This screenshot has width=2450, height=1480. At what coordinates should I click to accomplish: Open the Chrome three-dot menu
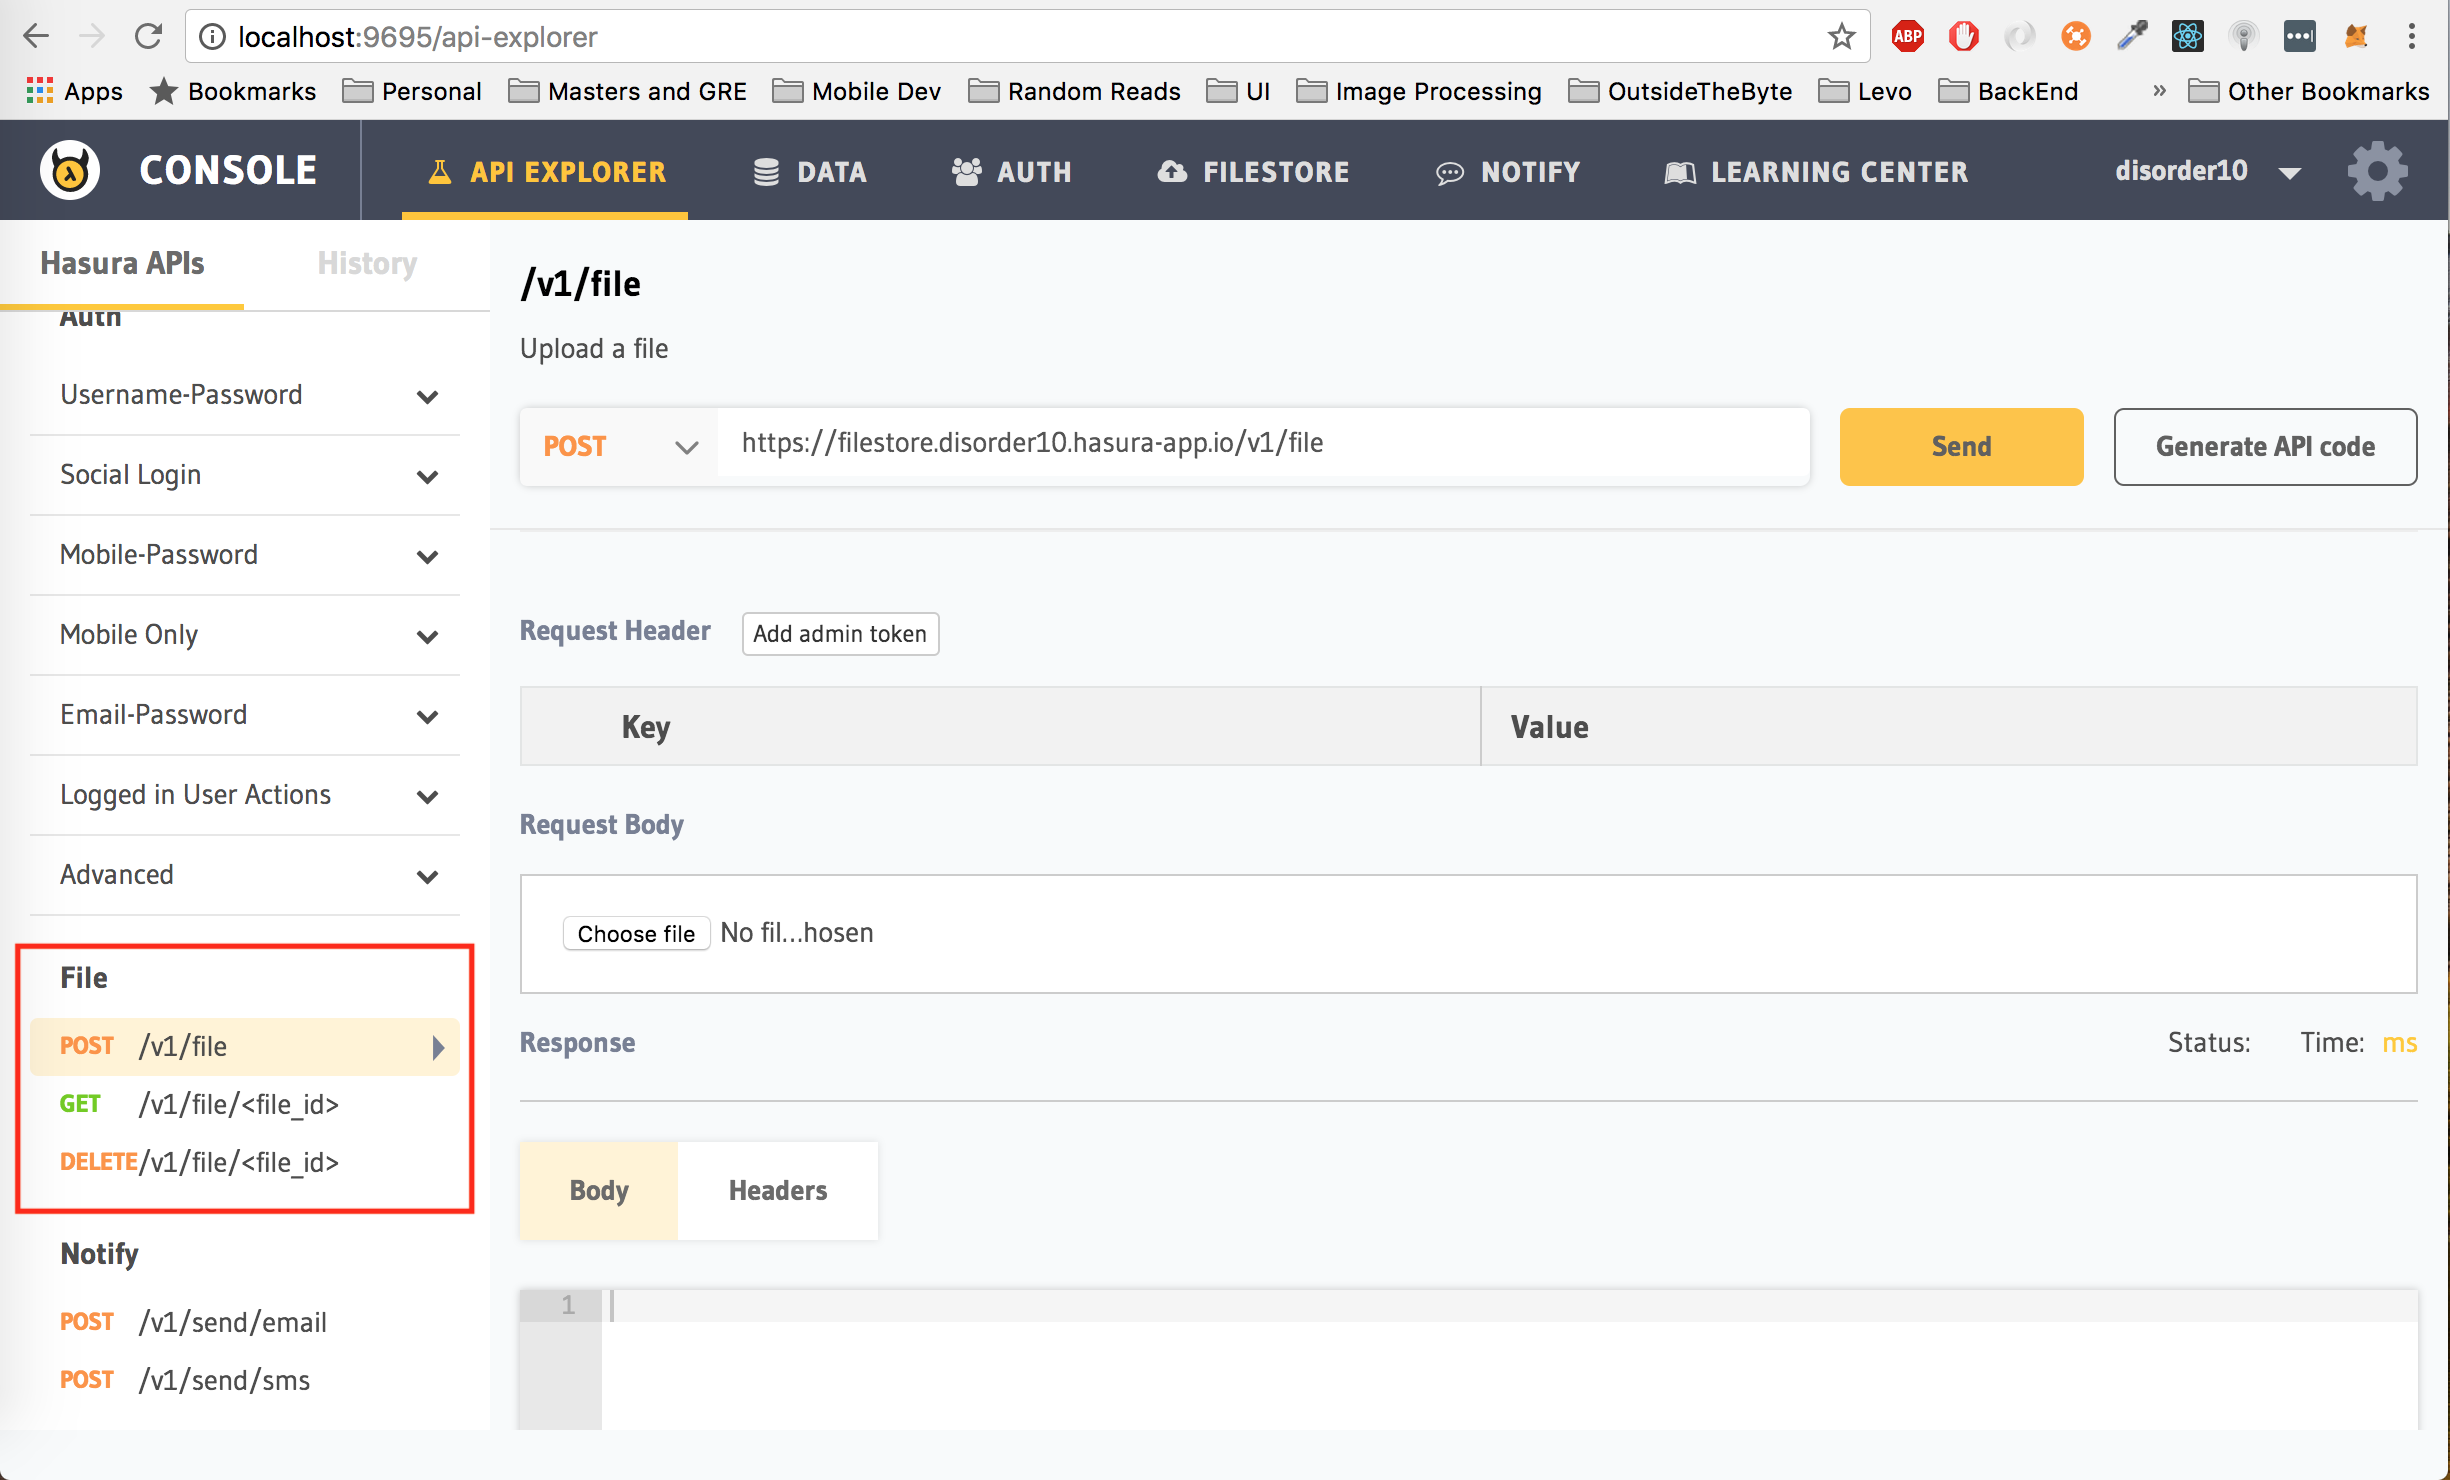point(2411,37)
